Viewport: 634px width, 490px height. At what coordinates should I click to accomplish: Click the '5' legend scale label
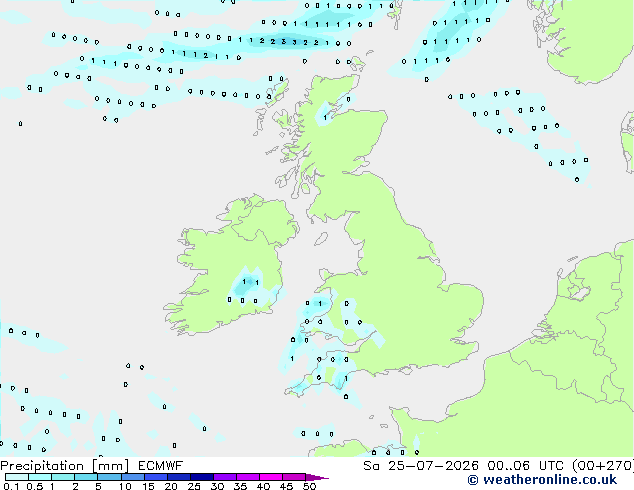click(98, 486)
